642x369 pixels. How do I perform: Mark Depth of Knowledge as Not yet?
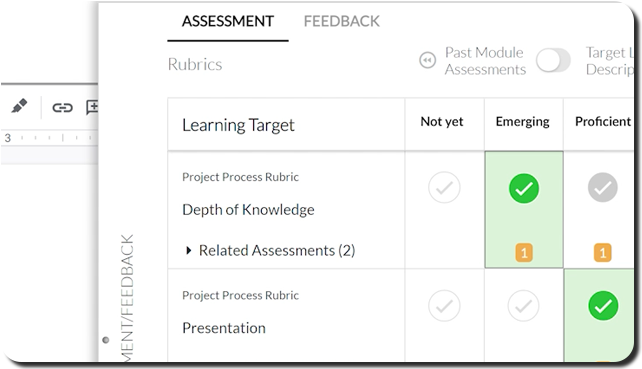444,188
